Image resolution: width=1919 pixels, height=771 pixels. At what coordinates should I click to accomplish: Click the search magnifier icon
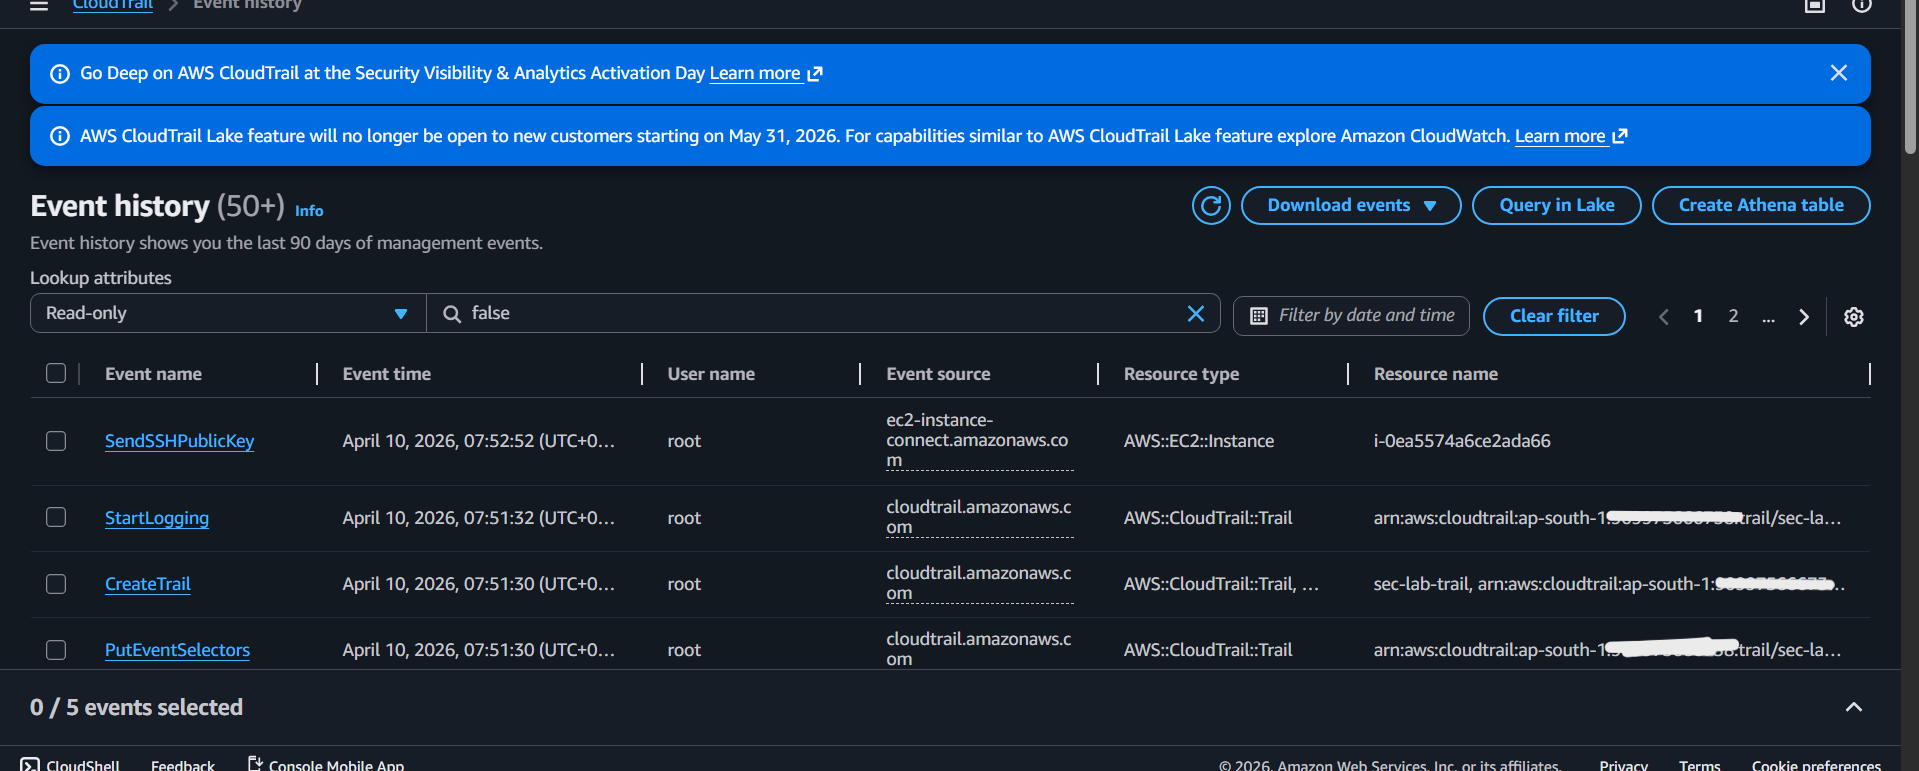(452, 314)
